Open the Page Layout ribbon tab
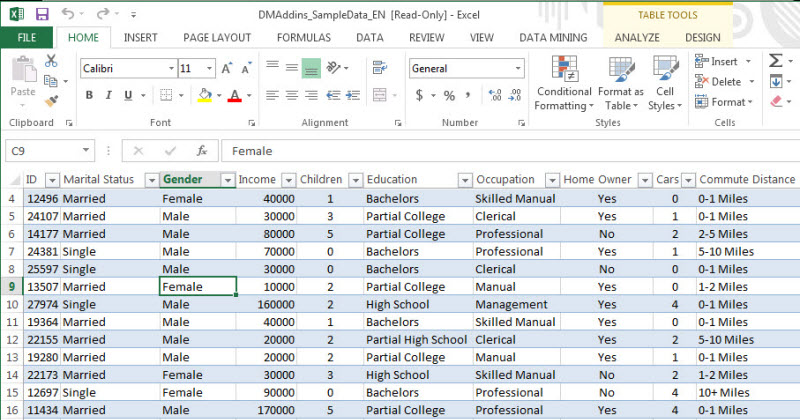This screenshot has width=800, height=420. point(217,37)
